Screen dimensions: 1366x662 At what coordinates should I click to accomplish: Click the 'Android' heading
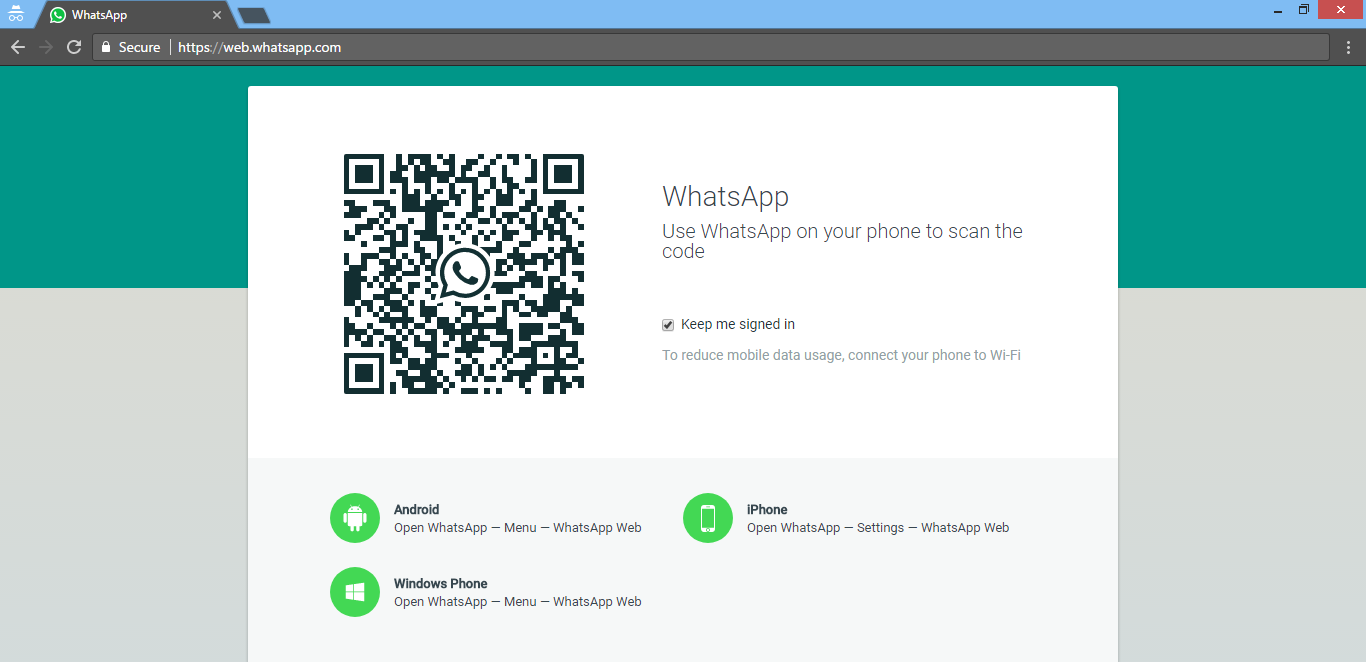(416, 510)
